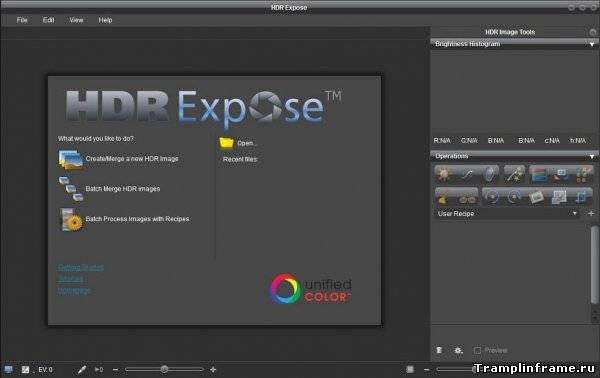Click the Batch Process sunflower icon

(71, 220)
